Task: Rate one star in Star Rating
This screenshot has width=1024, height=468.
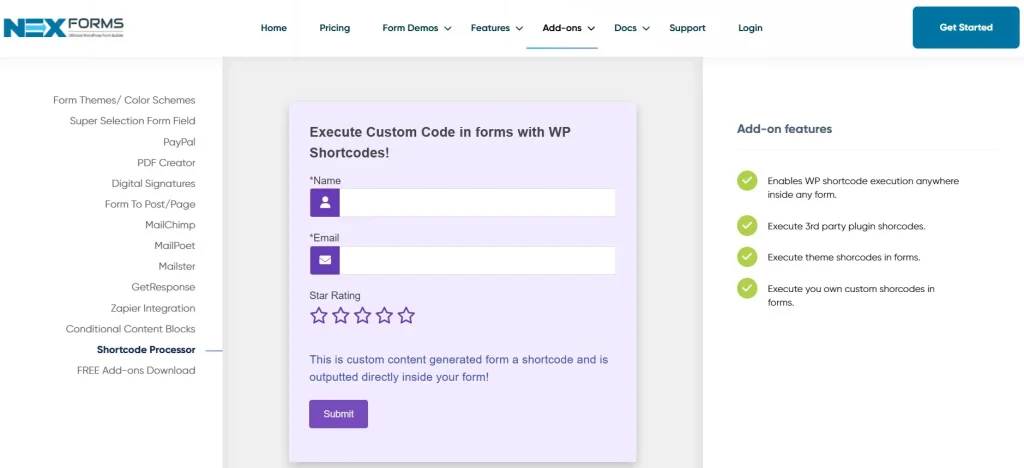Action: click(x=319, y=316)
